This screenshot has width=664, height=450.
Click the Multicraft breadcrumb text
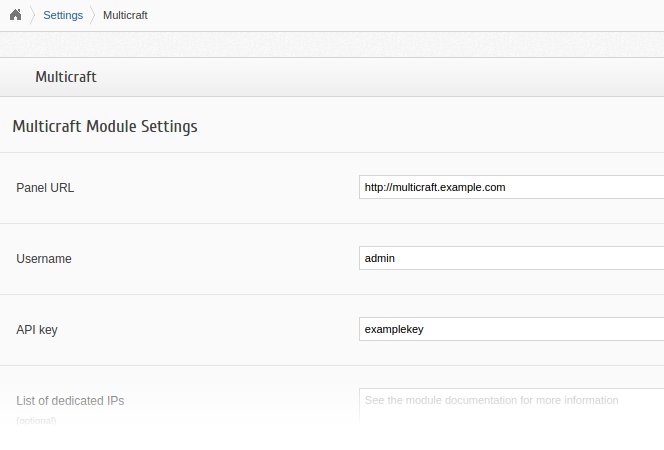tap(125, 15)
